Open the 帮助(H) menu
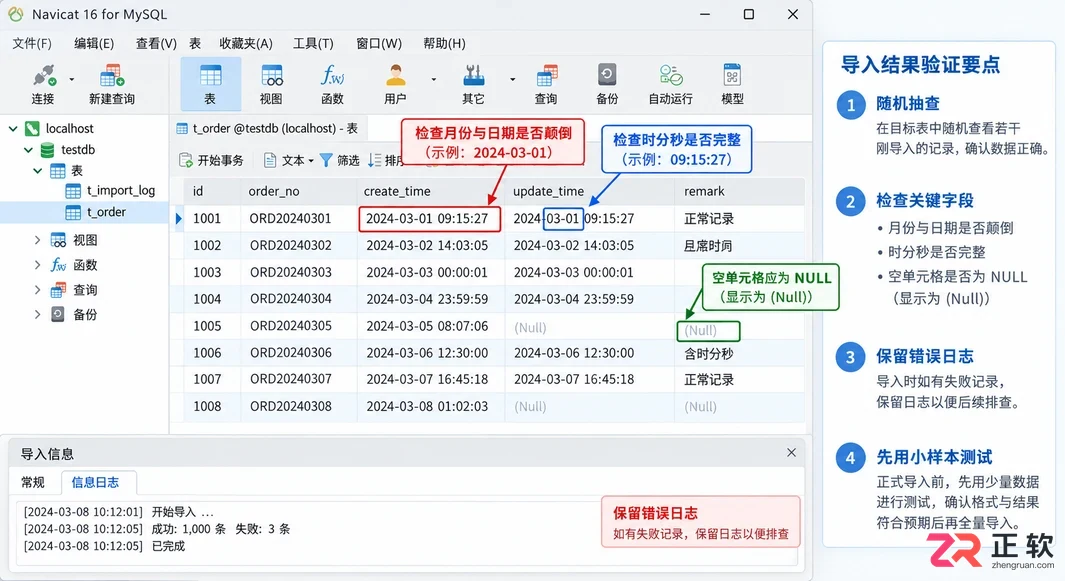This screenshot has height=581, width=1065. click(444, 43)
